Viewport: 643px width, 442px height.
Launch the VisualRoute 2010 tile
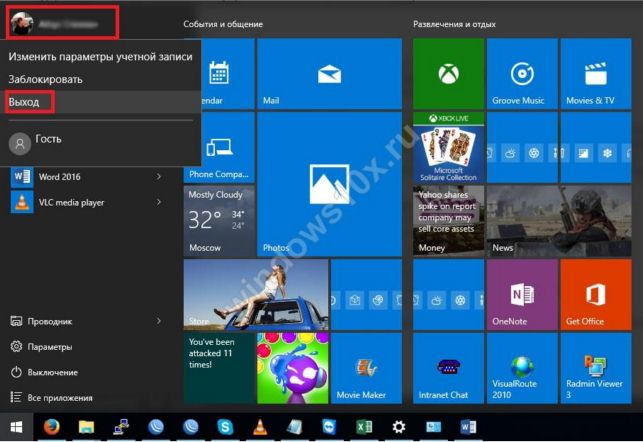coord(522,368)
